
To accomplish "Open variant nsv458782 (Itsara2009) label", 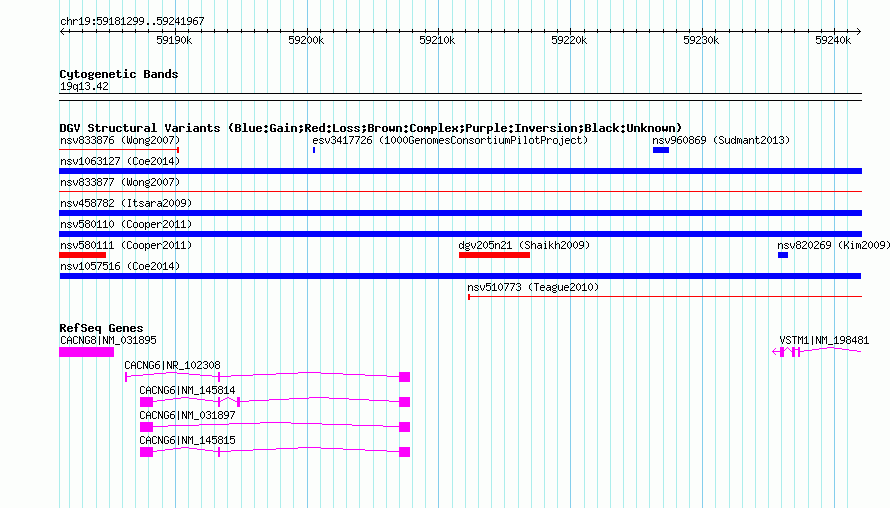I will coord(126,203).
